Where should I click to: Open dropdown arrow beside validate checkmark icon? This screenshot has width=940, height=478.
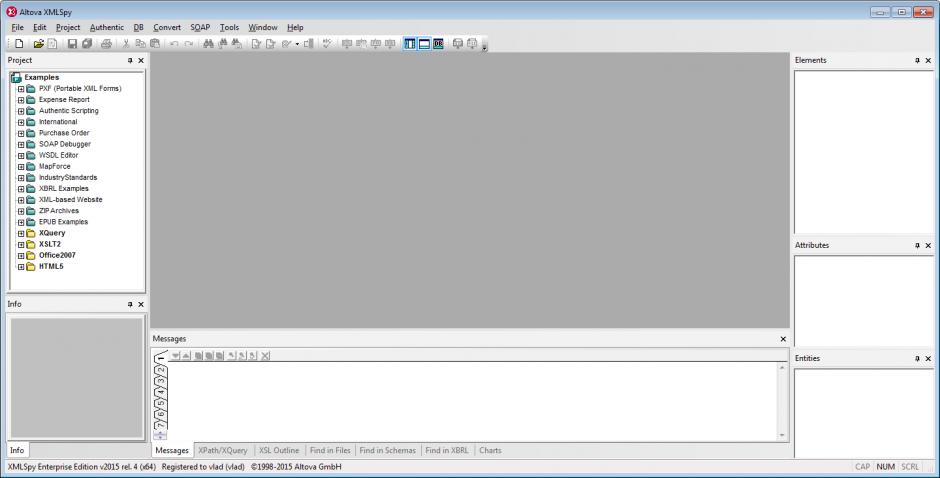click(297, 44)
